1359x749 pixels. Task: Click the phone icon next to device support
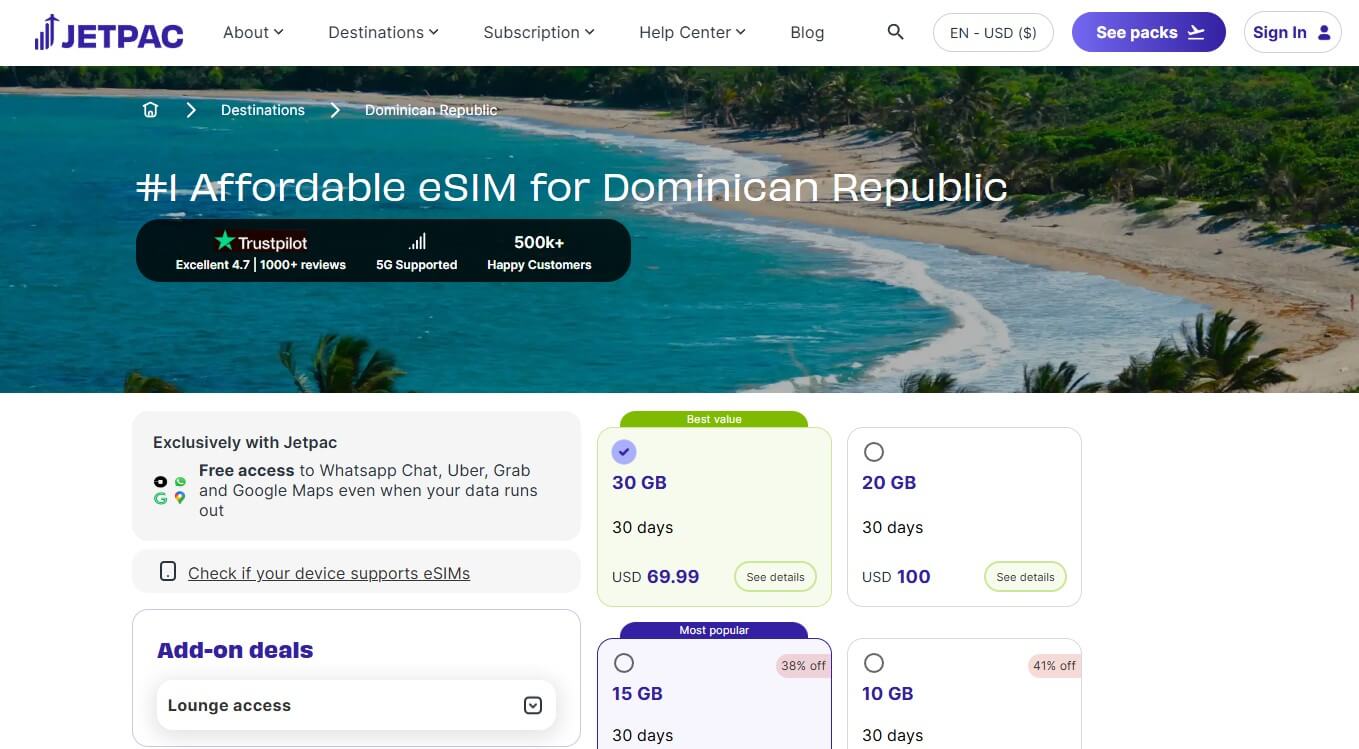tap(168, 572)
